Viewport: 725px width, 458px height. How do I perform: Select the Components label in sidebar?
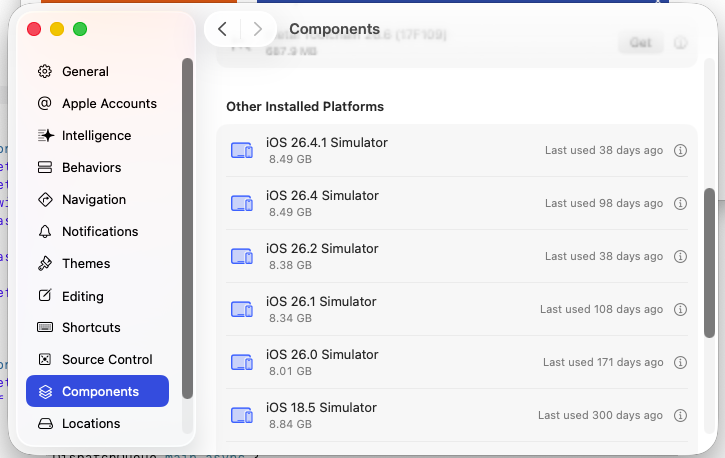[x=100, y=391]
